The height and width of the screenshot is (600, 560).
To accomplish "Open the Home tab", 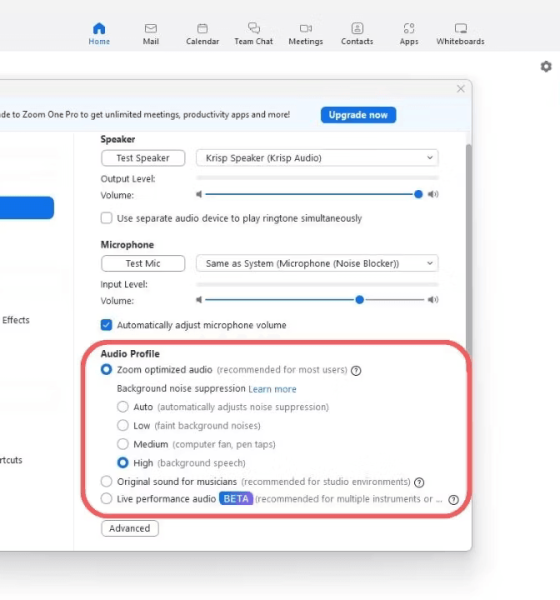I will point(99,34).
